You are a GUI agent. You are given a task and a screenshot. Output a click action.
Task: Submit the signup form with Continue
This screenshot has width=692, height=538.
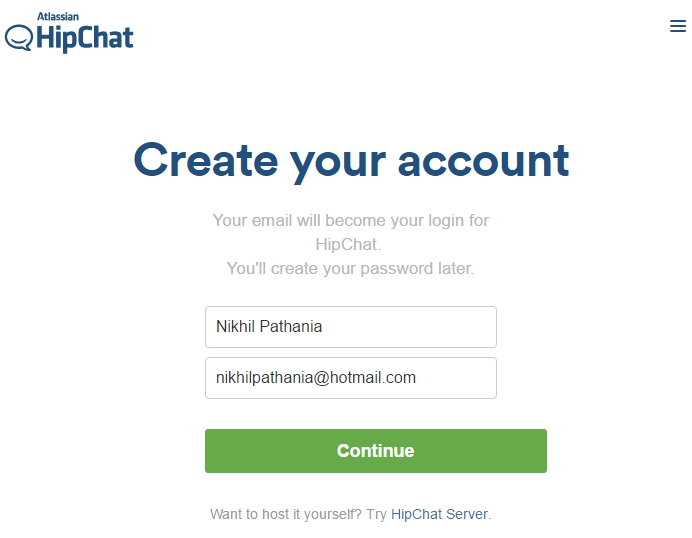(x=376, y=451)
